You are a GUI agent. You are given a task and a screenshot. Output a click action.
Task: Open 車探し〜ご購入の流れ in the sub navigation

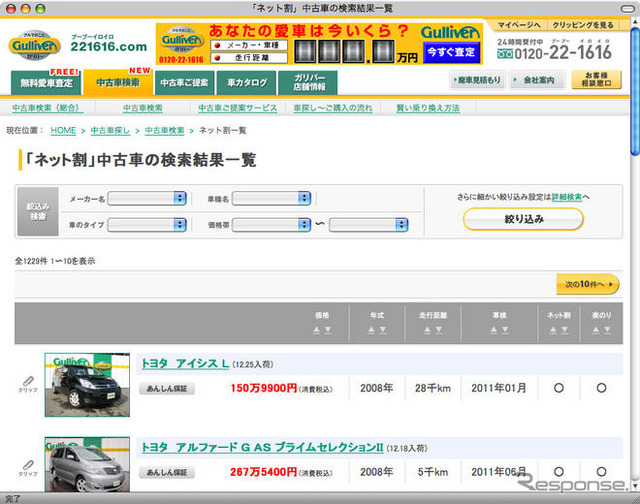pos(333,108)
